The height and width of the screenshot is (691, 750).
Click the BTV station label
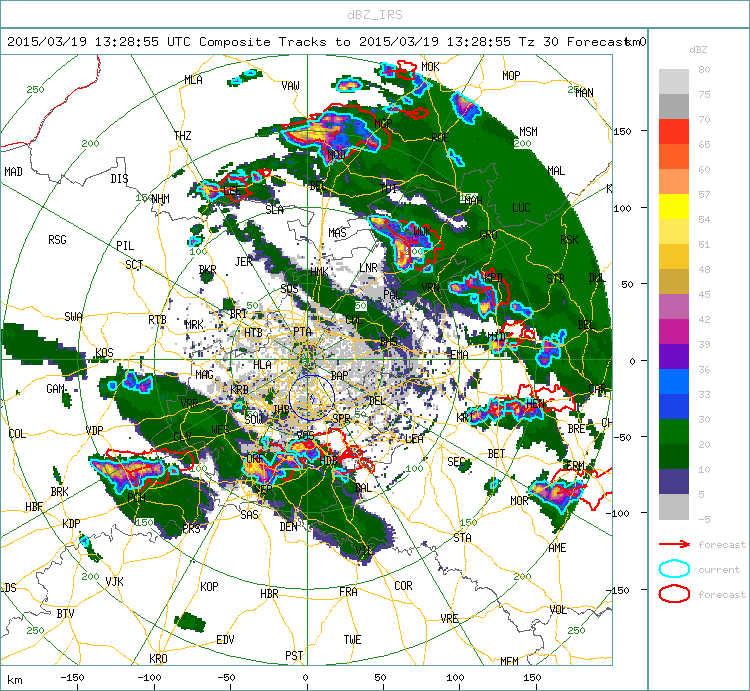(66, 614)
